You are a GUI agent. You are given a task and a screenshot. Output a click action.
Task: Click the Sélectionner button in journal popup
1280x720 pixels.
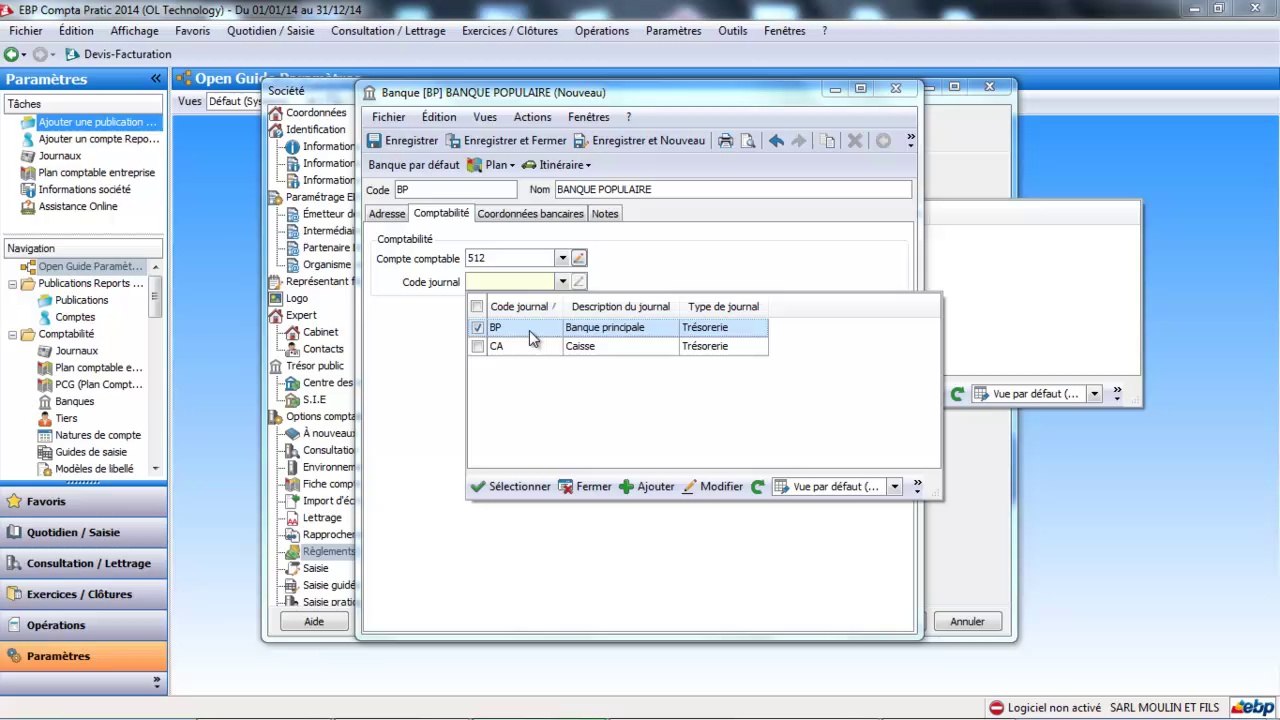point(510,487)
